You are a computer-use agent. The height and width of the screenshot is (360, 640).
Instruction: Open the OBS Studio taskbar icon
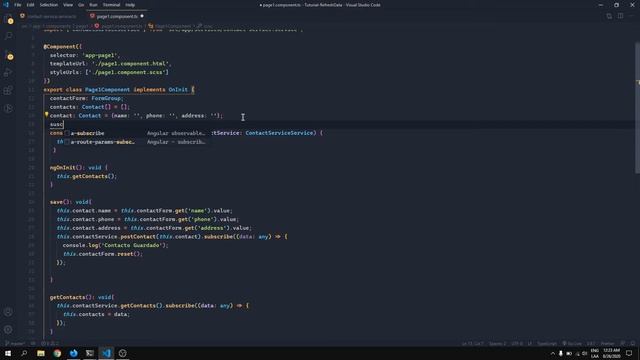(x=122, y=353)
